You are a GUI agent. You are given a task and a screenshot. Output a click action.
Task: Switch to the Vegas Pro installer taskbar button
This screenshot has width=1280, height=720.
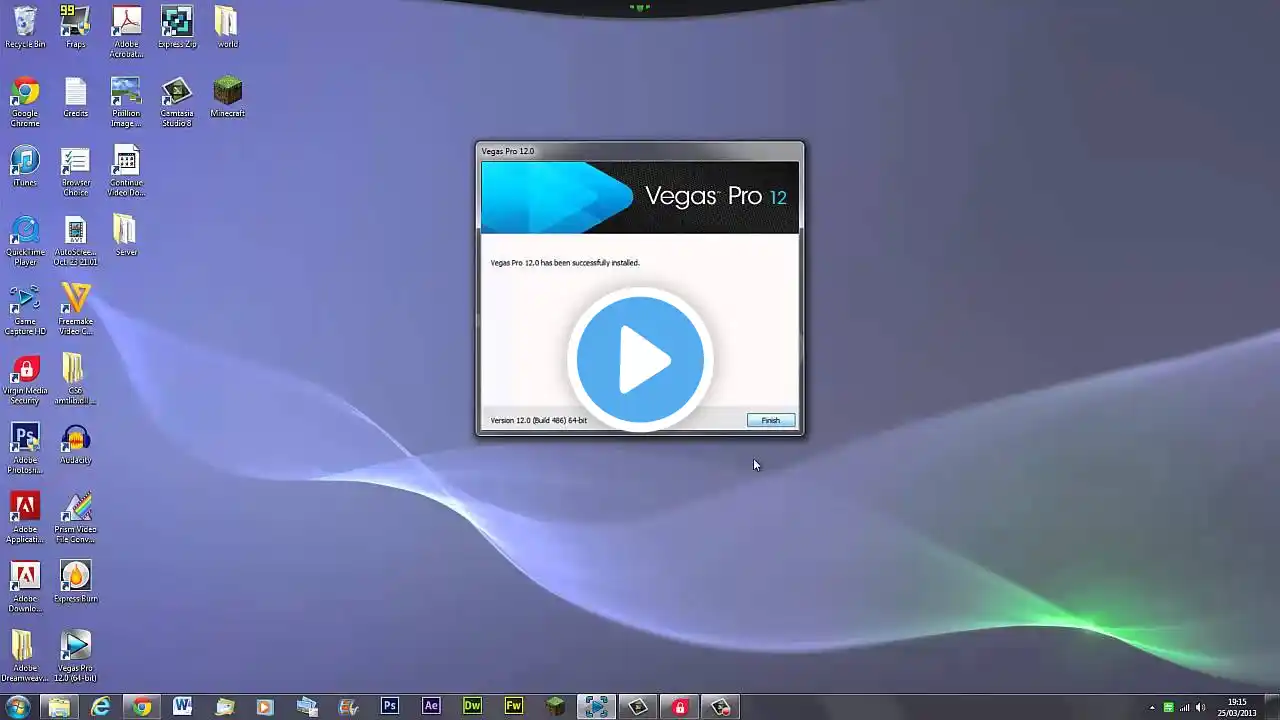[x=596, y=707]
